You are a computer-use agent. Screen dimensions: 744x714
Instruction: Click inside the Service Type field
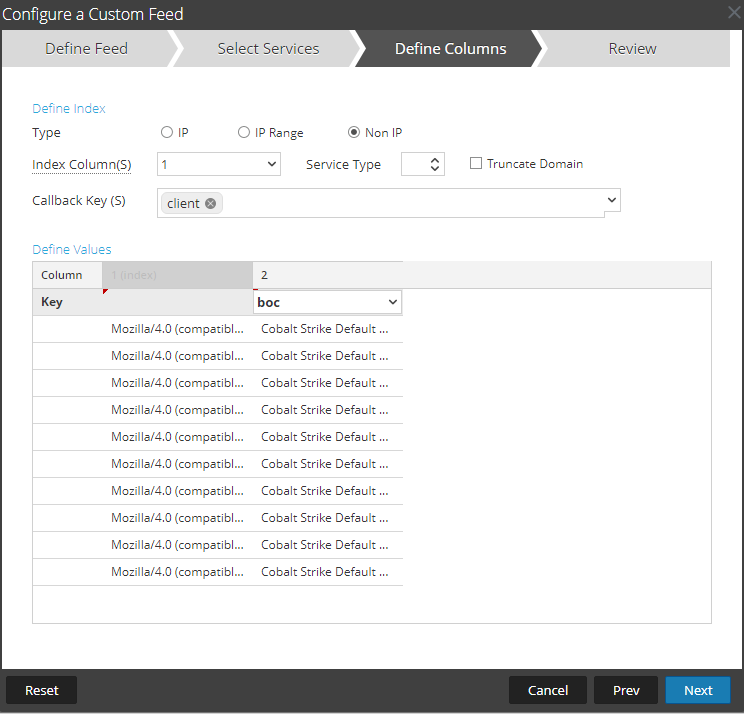[x=414, y=164]
